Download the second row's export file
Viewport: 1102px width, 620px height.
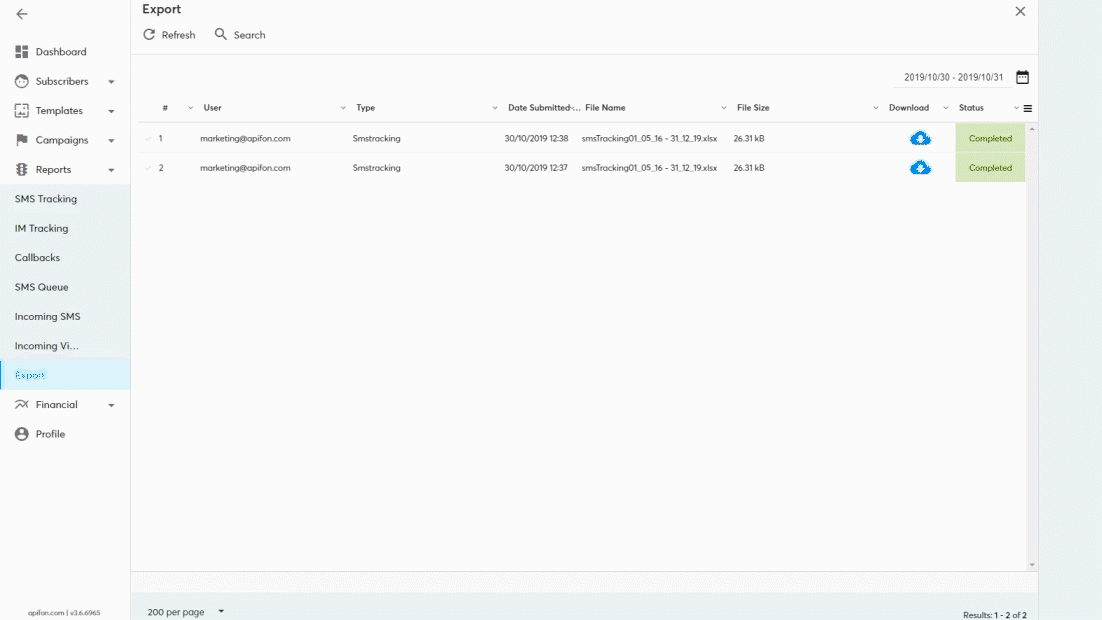click(920, 168)
